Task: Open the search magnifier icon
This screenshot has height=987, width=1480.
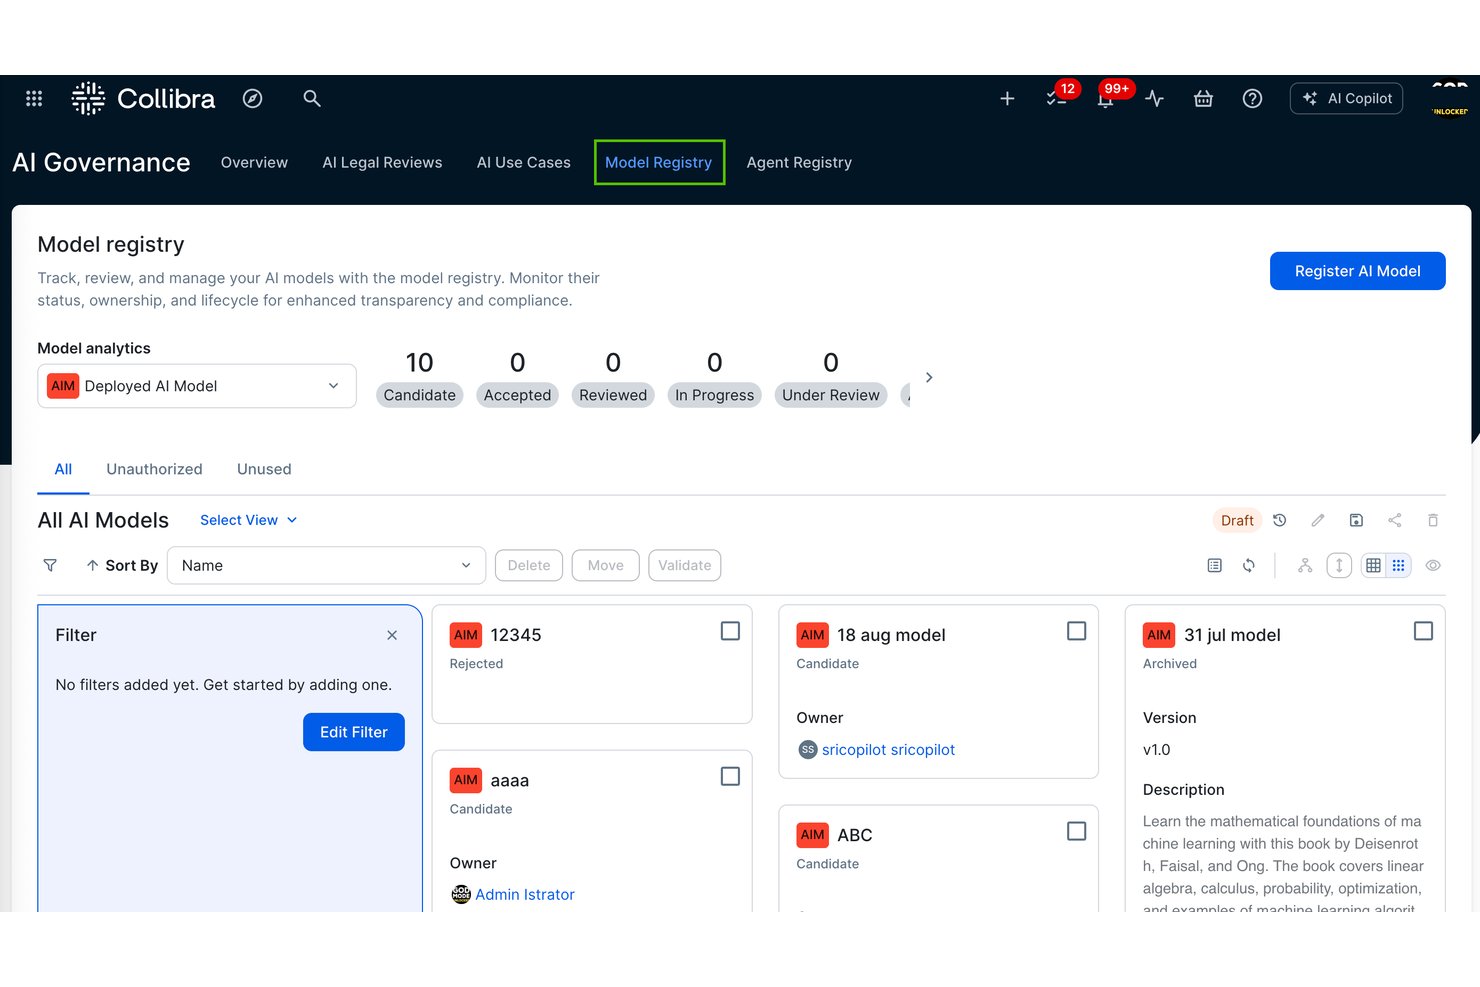Action: tap(312, 98)
